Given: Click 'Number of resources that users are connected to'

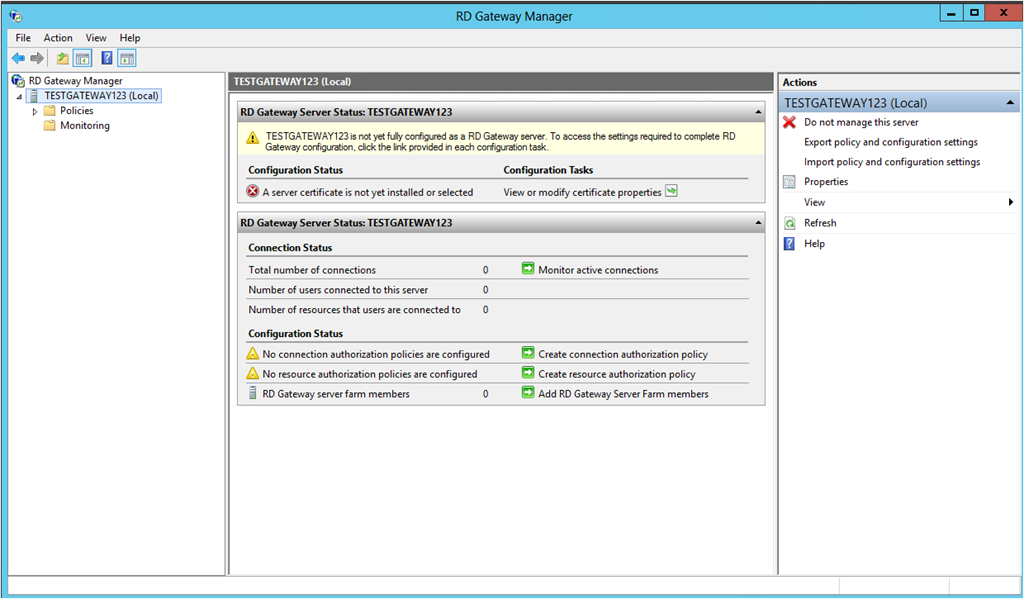Looking at the screenshot, I should coord(355,310).
